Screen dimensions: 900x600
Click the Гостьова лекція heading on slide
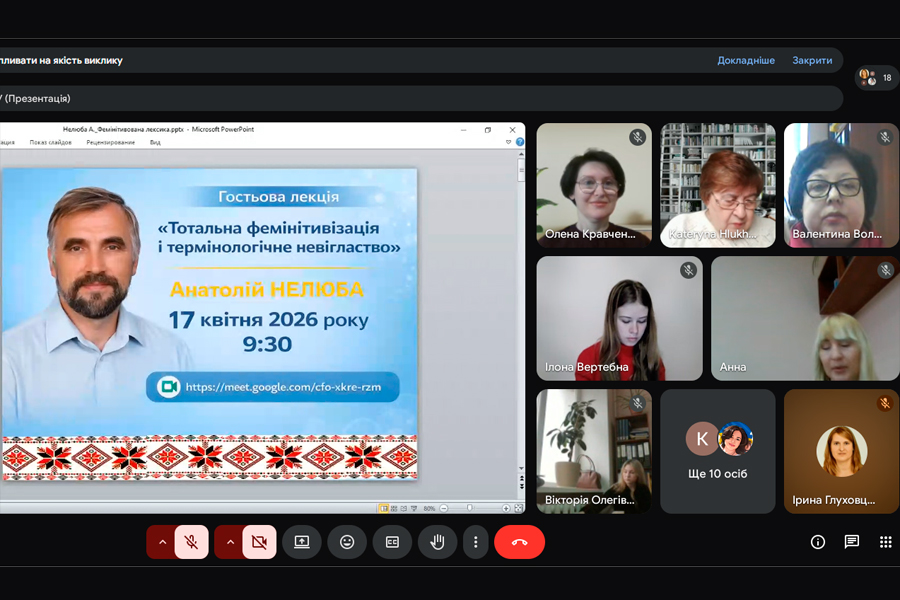[278, 197]
